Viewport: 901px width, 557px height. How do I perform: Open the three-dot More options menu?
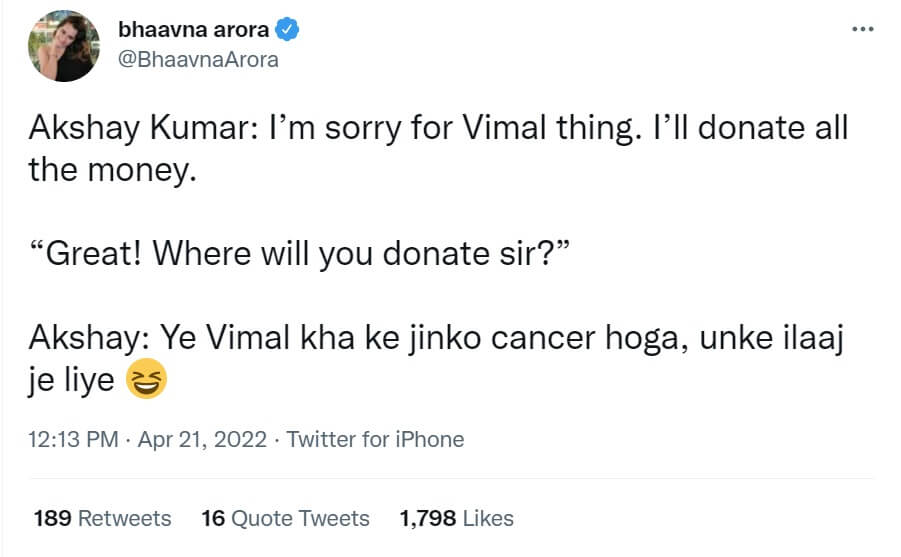(x=862, y=29)
